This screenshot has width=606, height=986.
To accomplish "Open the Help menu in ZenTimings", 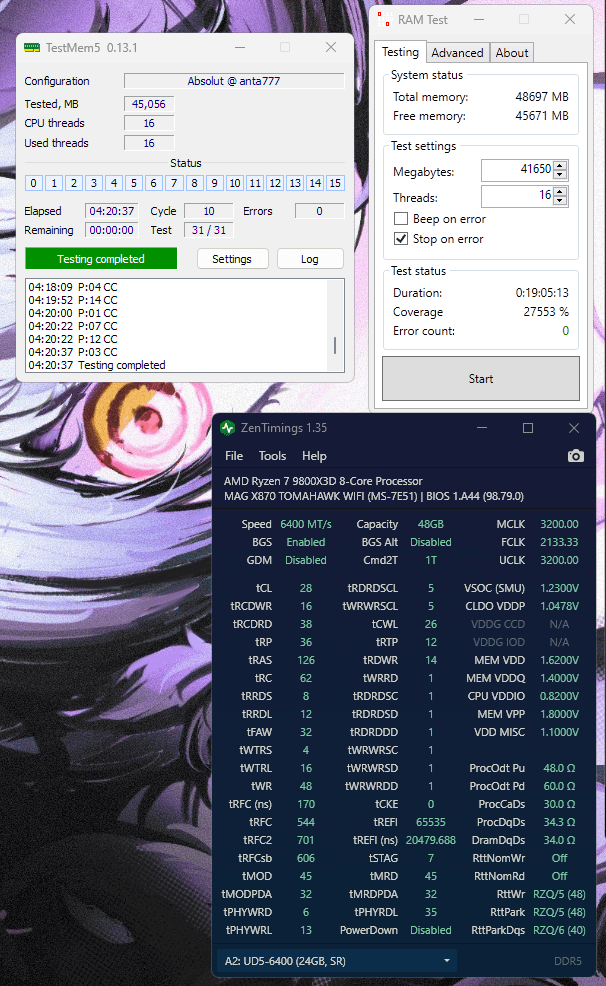I will click(314, 456).
